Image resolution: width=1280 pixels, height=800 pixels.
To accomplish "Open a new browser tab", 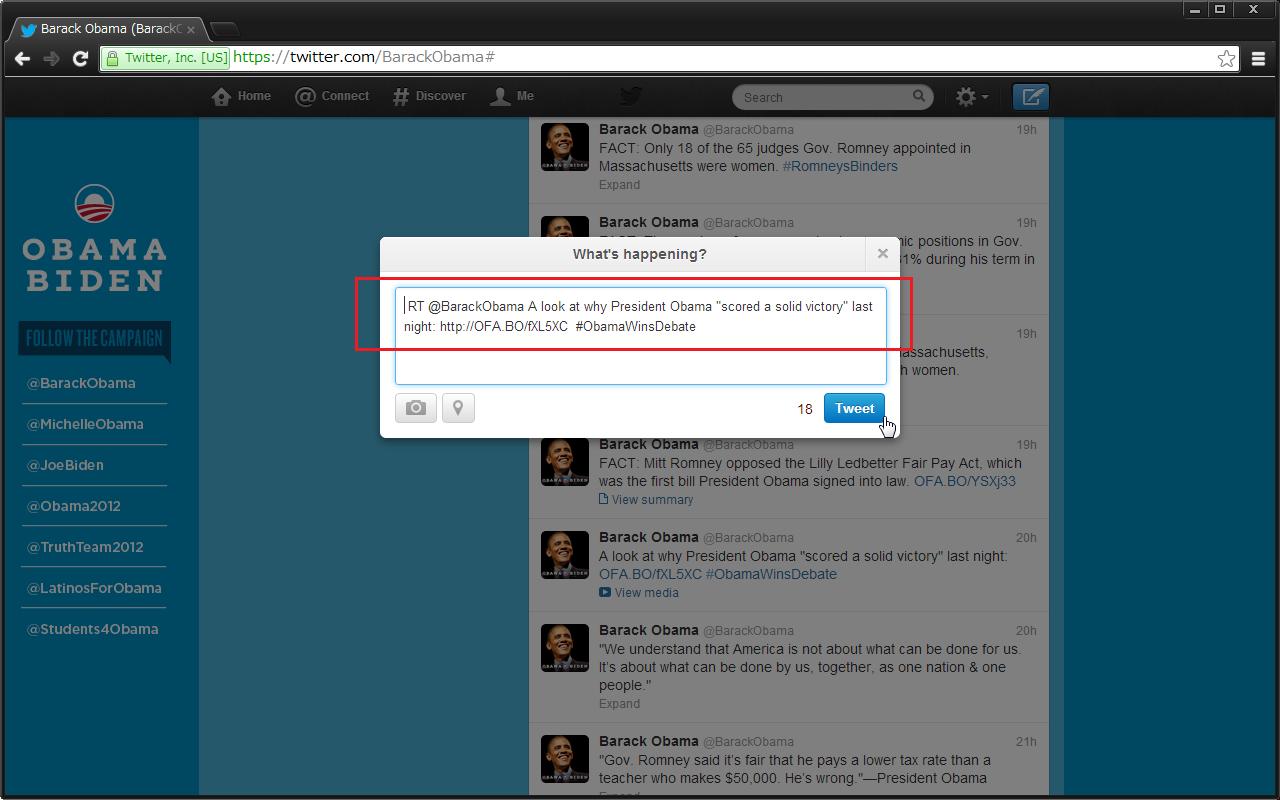I will click(225, 30).
